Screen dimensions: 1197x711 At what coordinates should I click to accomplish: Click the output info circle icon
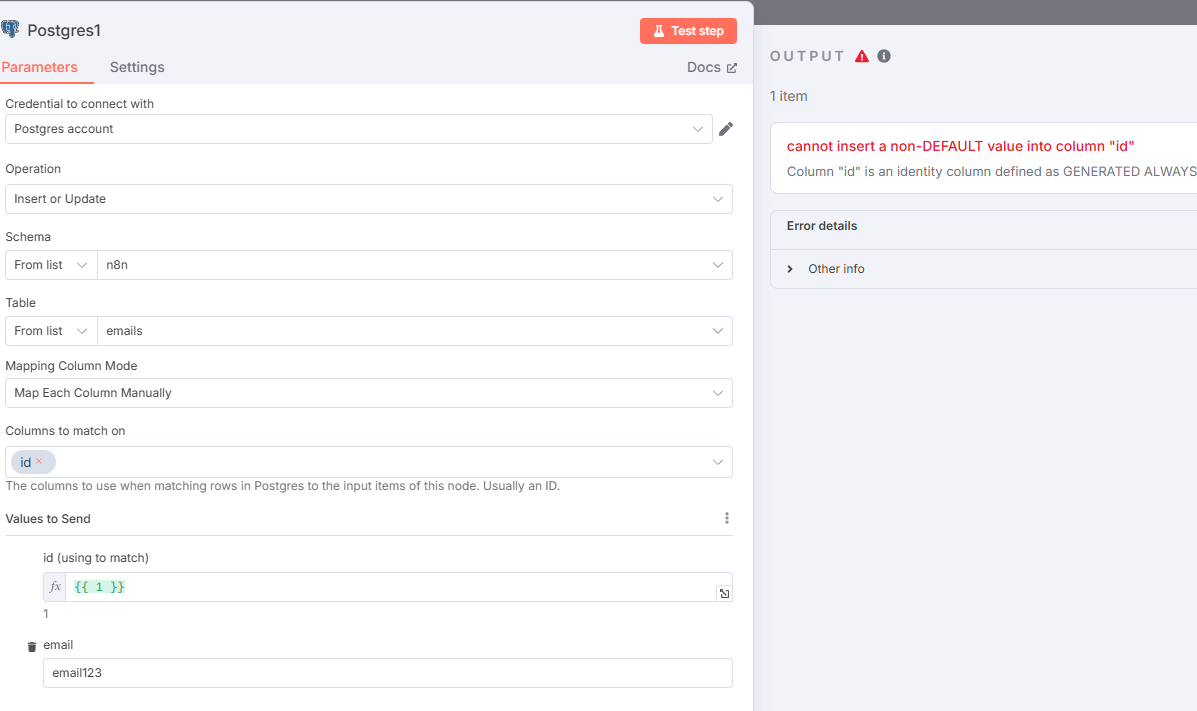(x=884, y=56)
